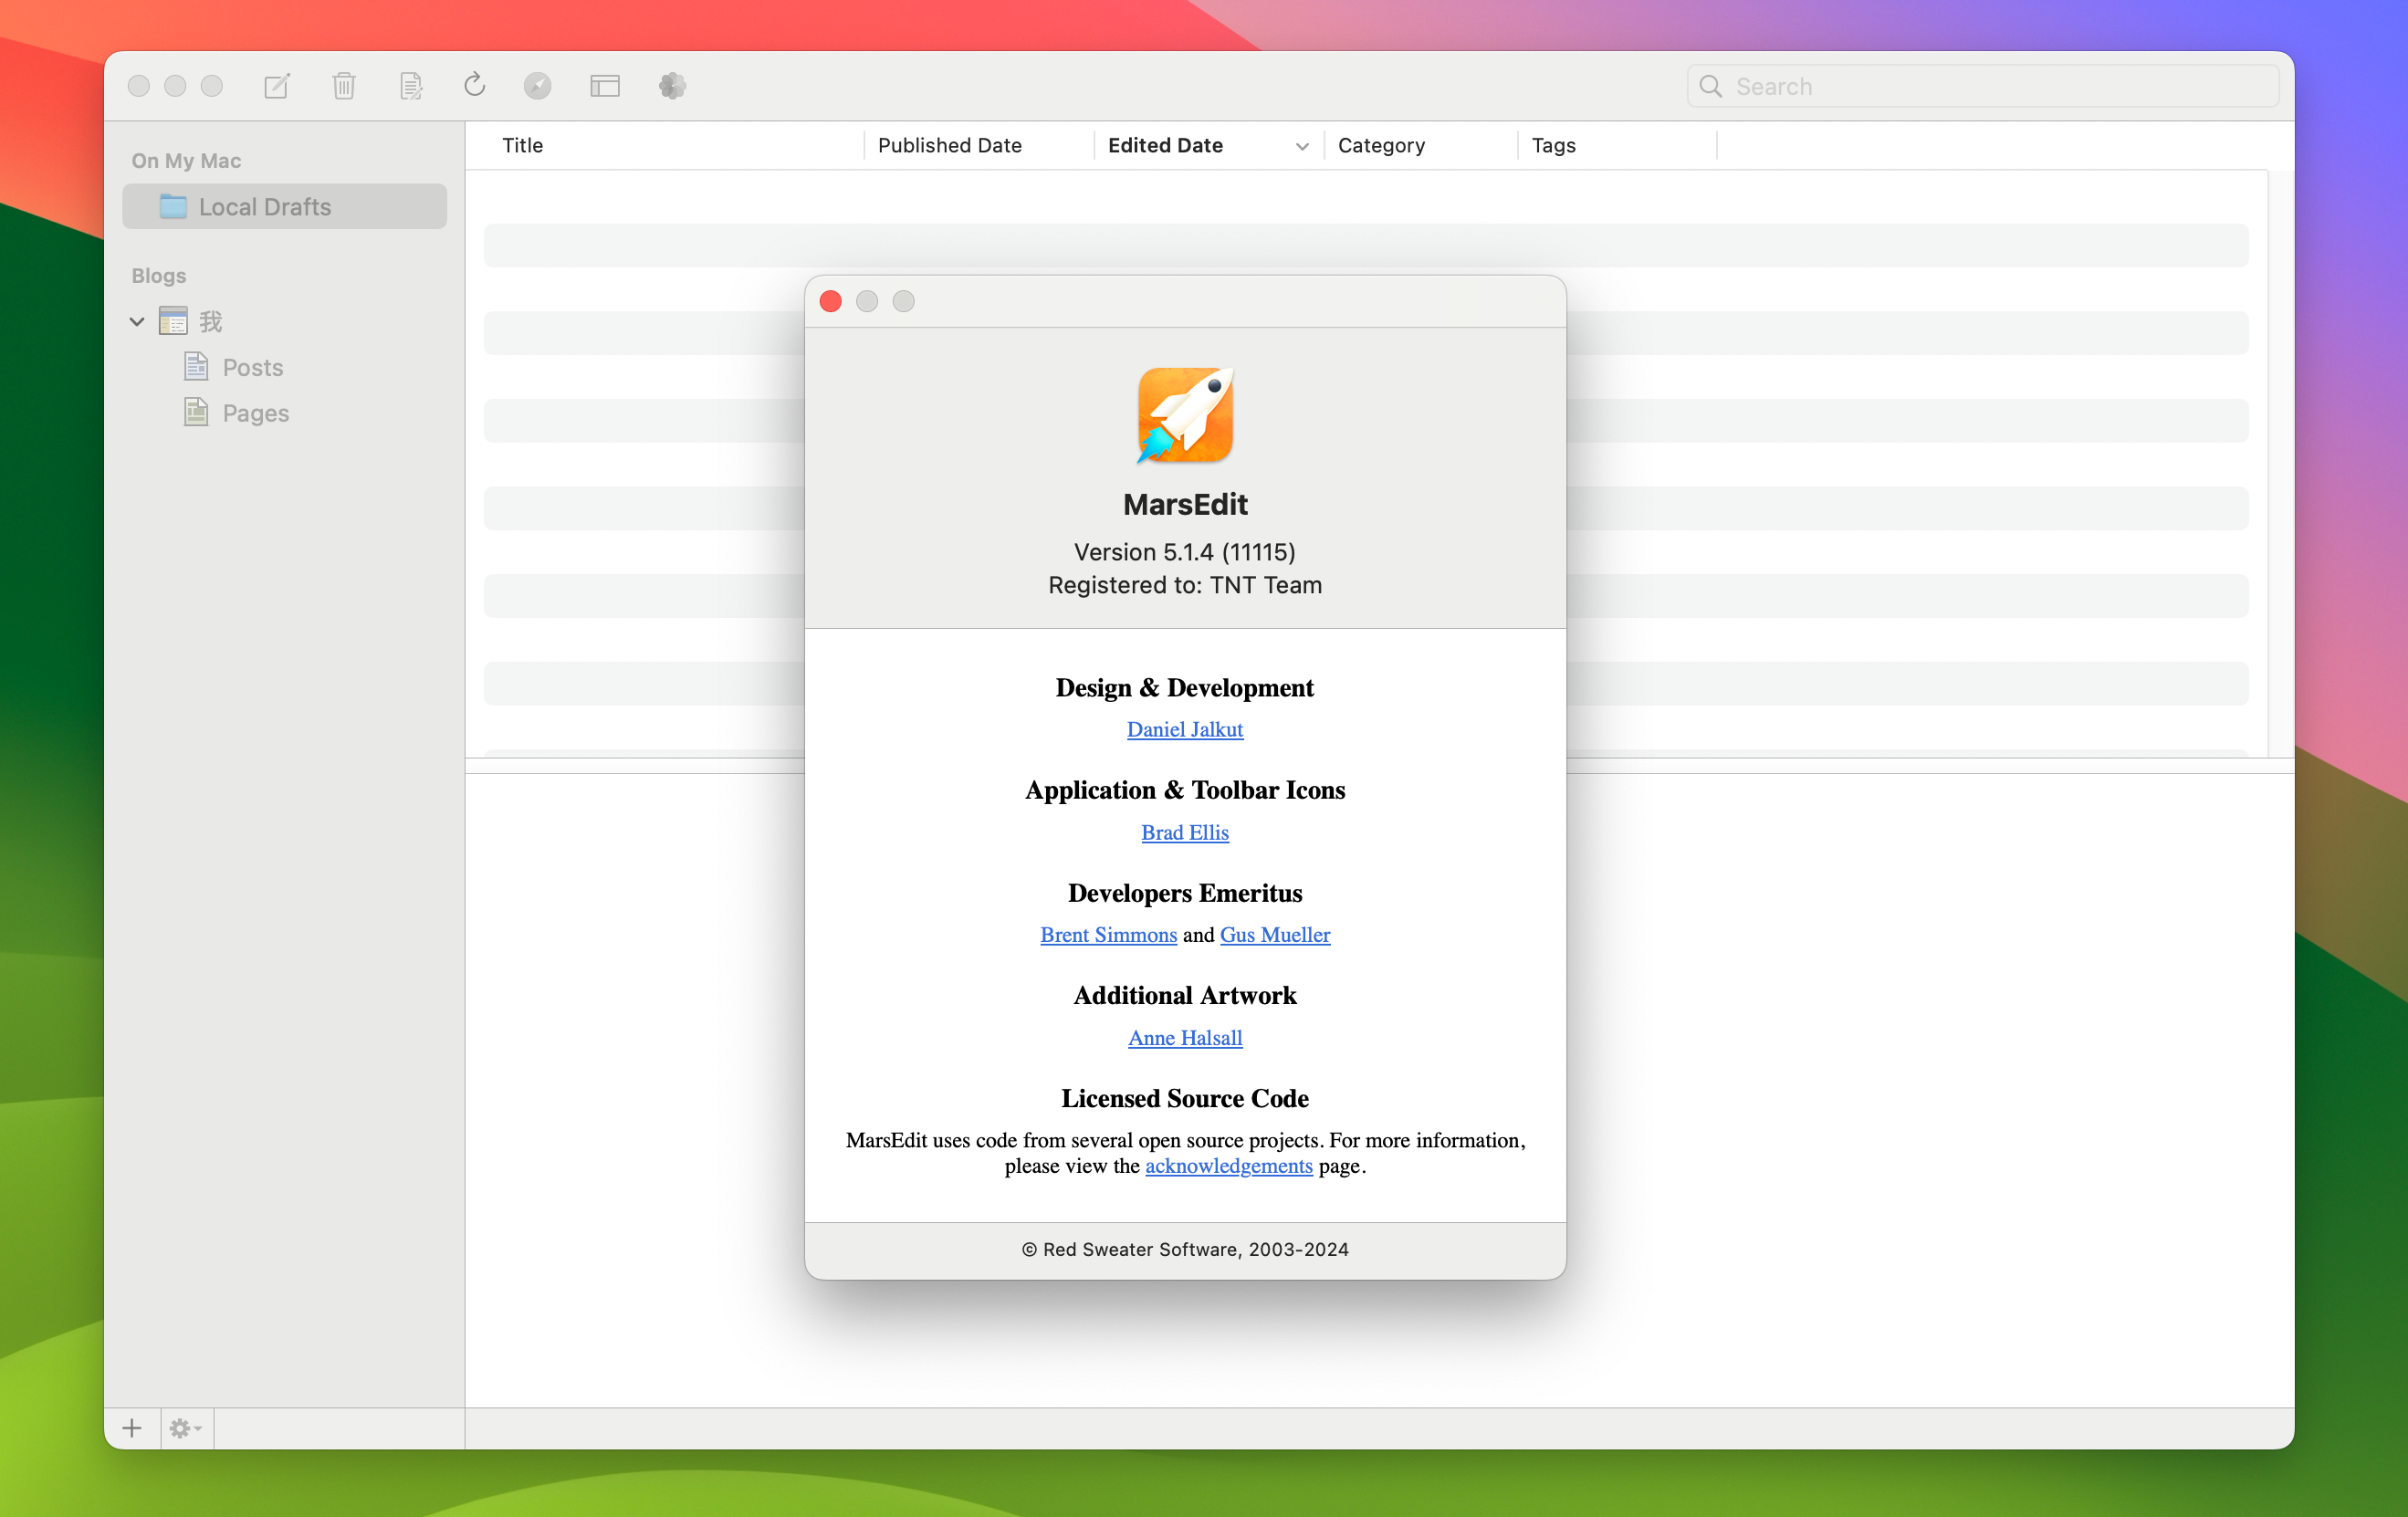Click the MarsEdit title in About window
This screenshot has height=1517, width=2408.
[1185, 504]
